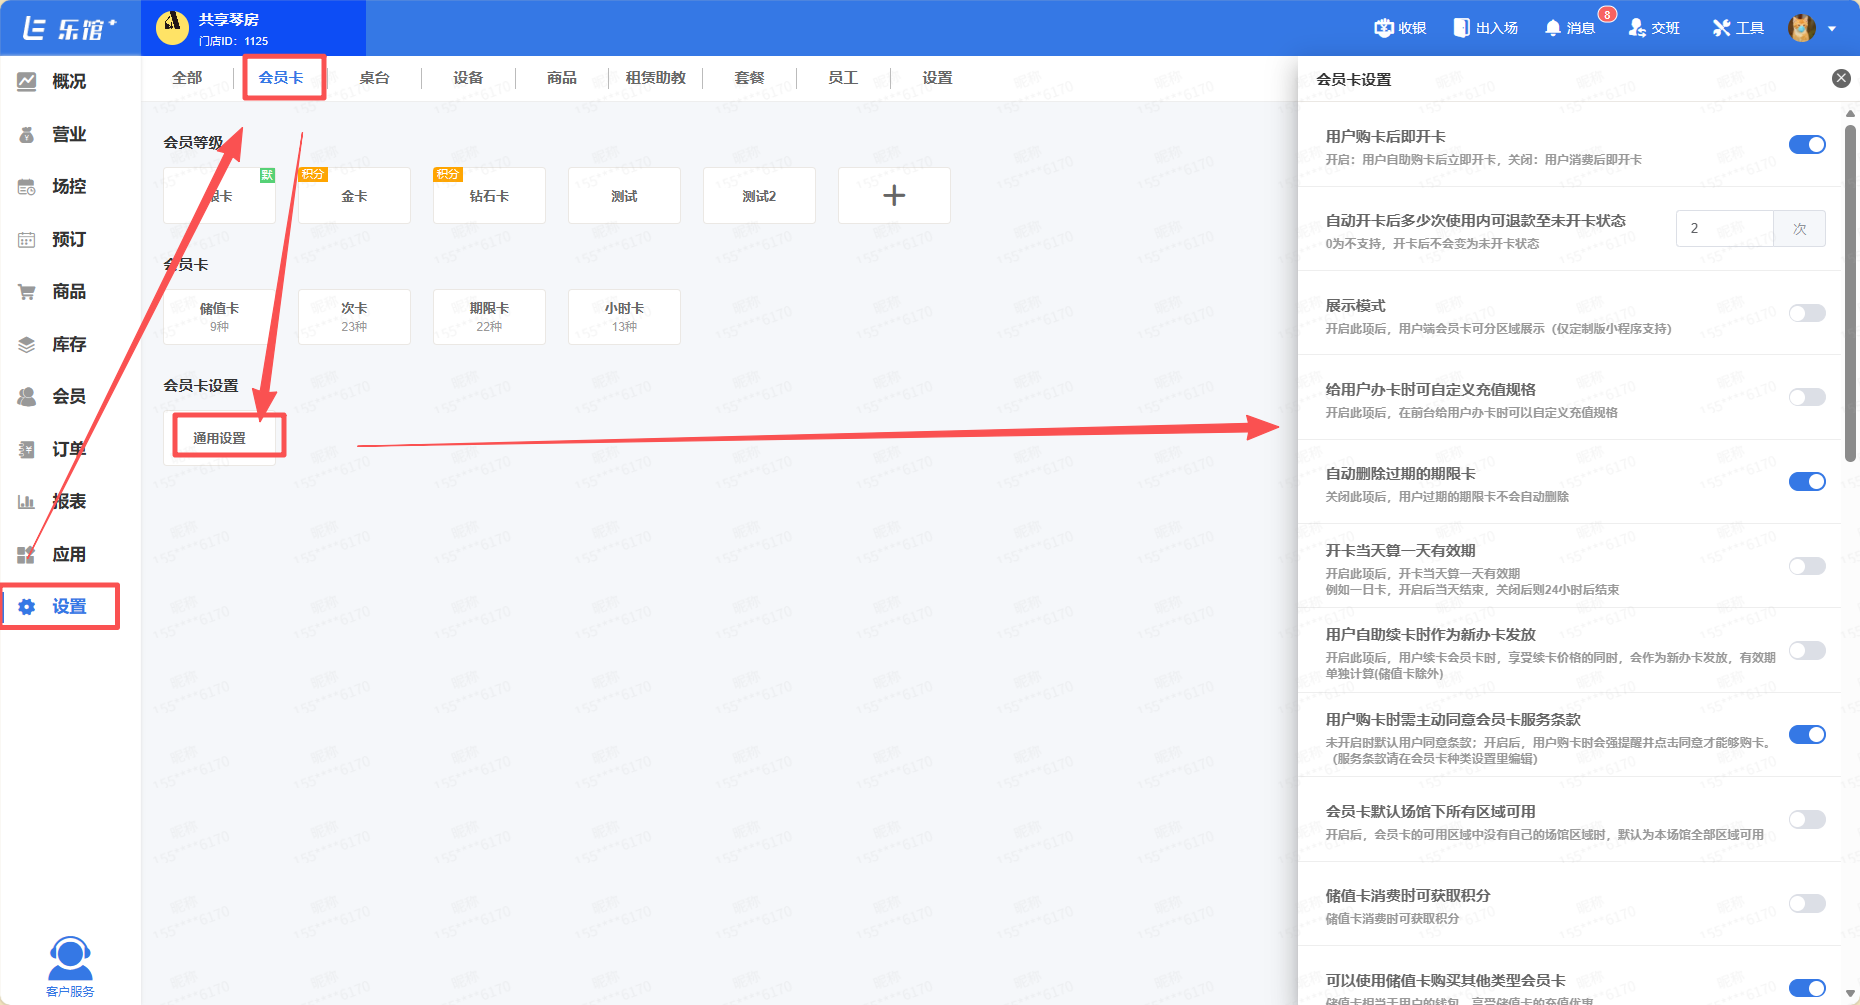Open the 工具 tools icon
This screenshot has height=1005, width=1860.
(x=1721, y=28)
